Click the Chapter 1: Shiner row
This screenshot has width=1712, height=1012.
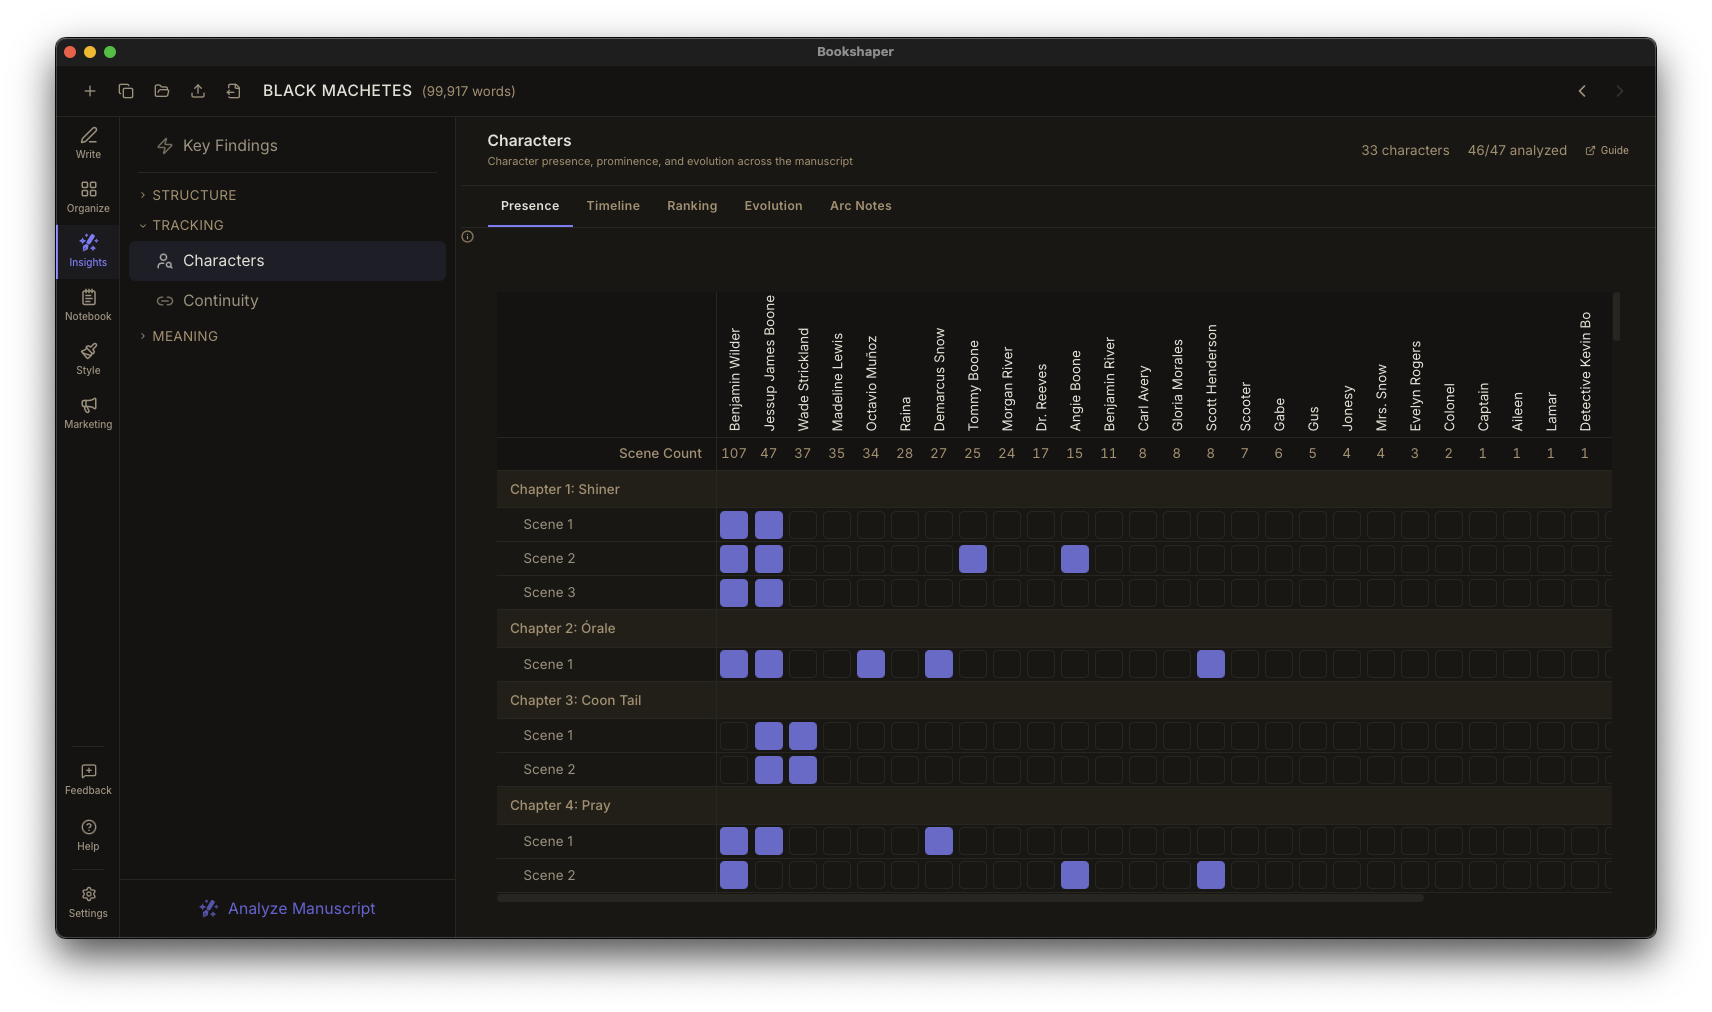1054,490
